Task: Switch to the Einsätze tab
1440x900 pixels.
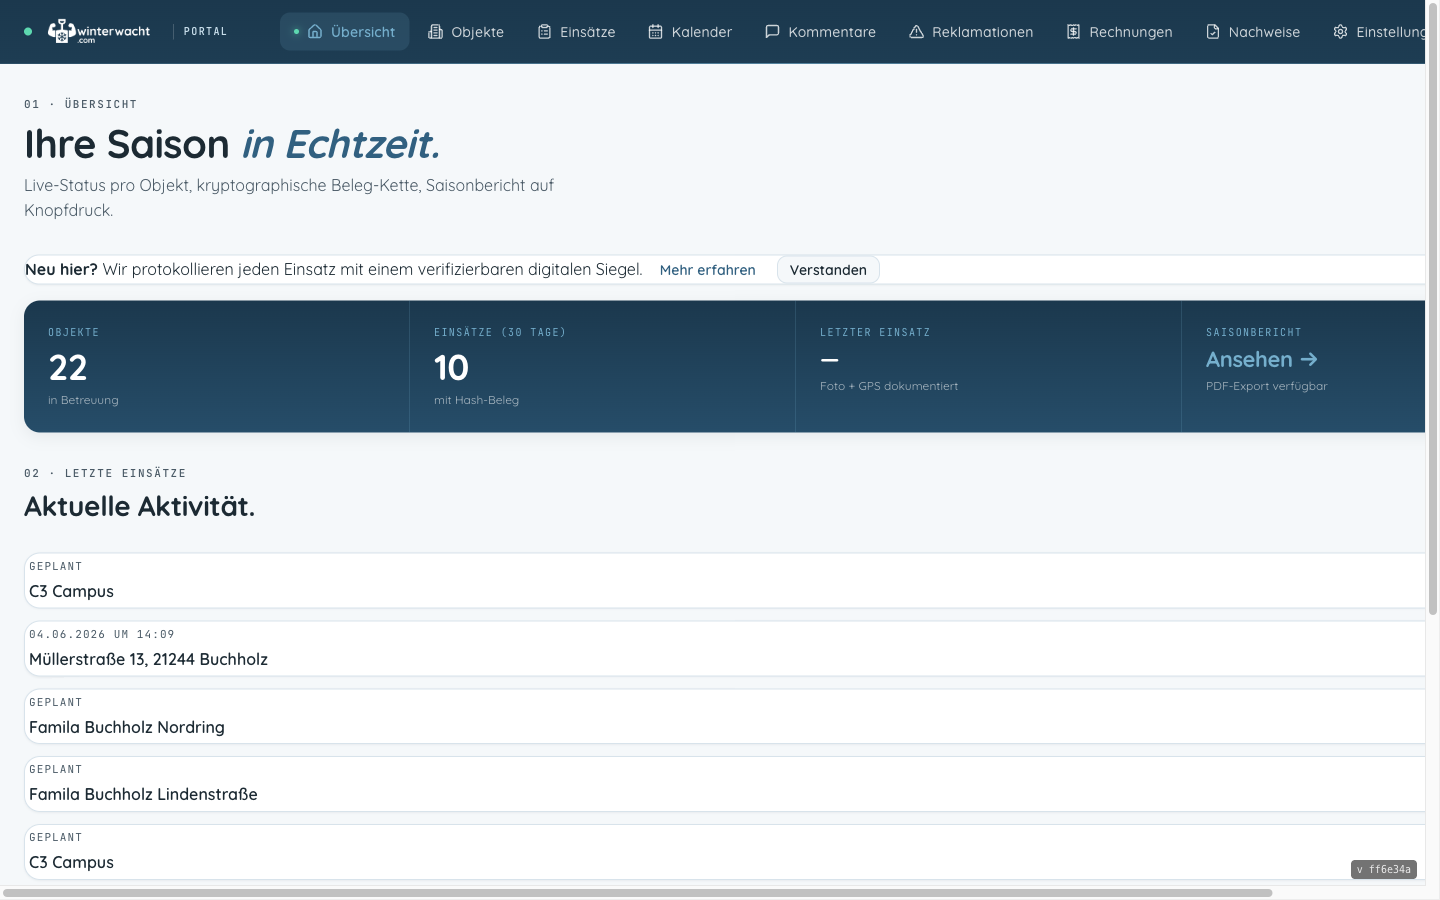Action: (577, 32)
